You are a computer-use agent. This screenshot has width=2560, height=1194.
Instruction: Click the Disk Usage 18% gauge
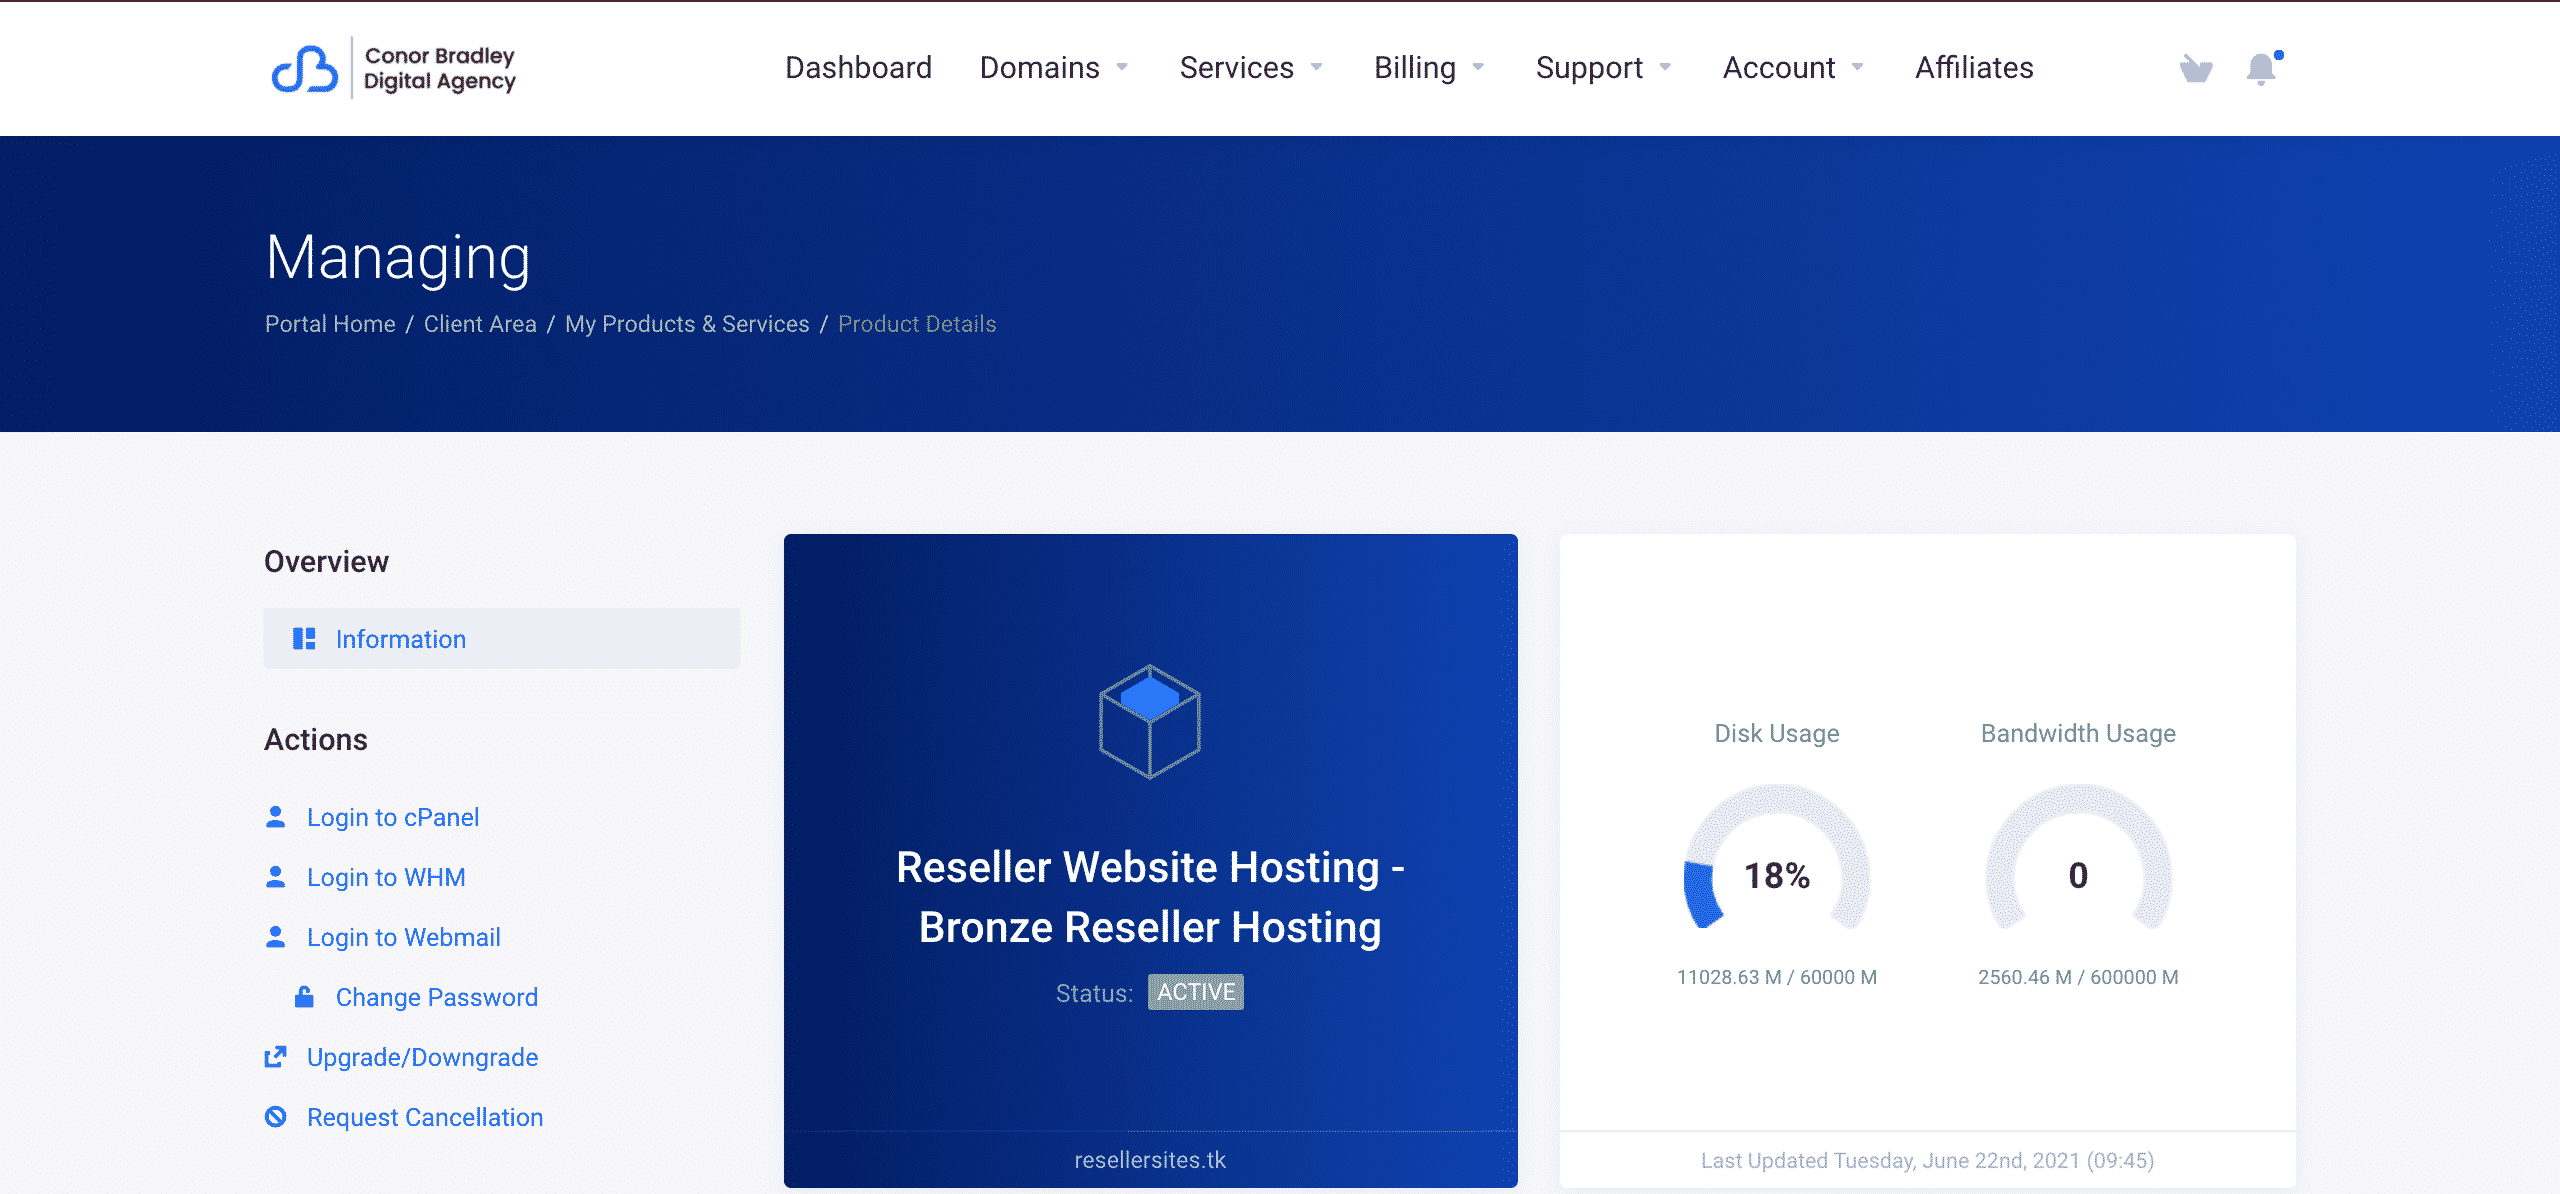[1777, 858]
